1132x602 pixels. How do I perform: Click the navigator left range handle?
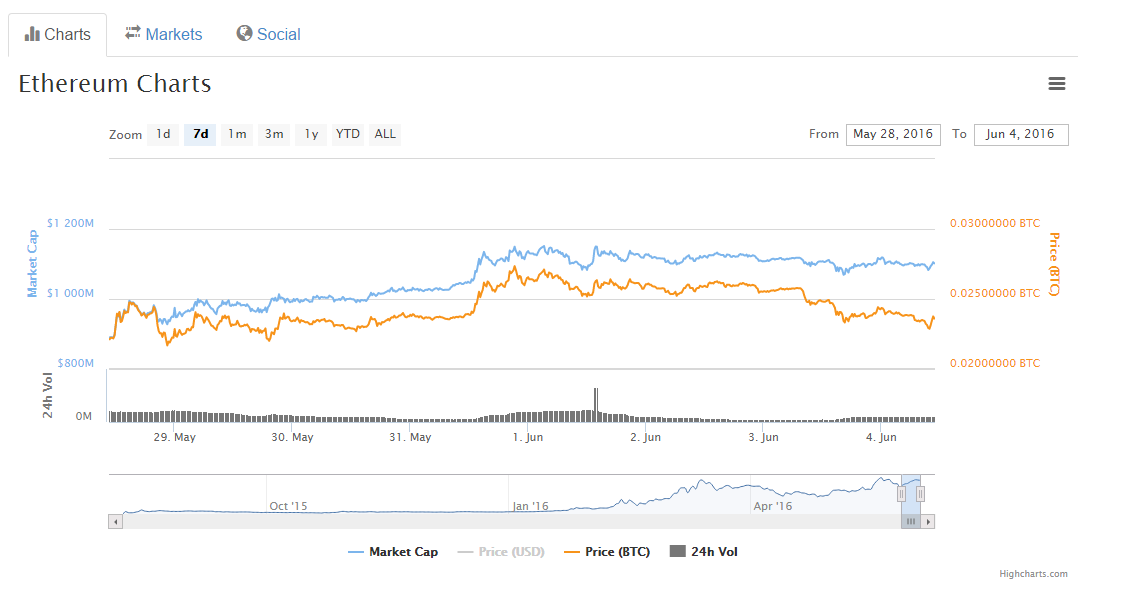point(901,493)
